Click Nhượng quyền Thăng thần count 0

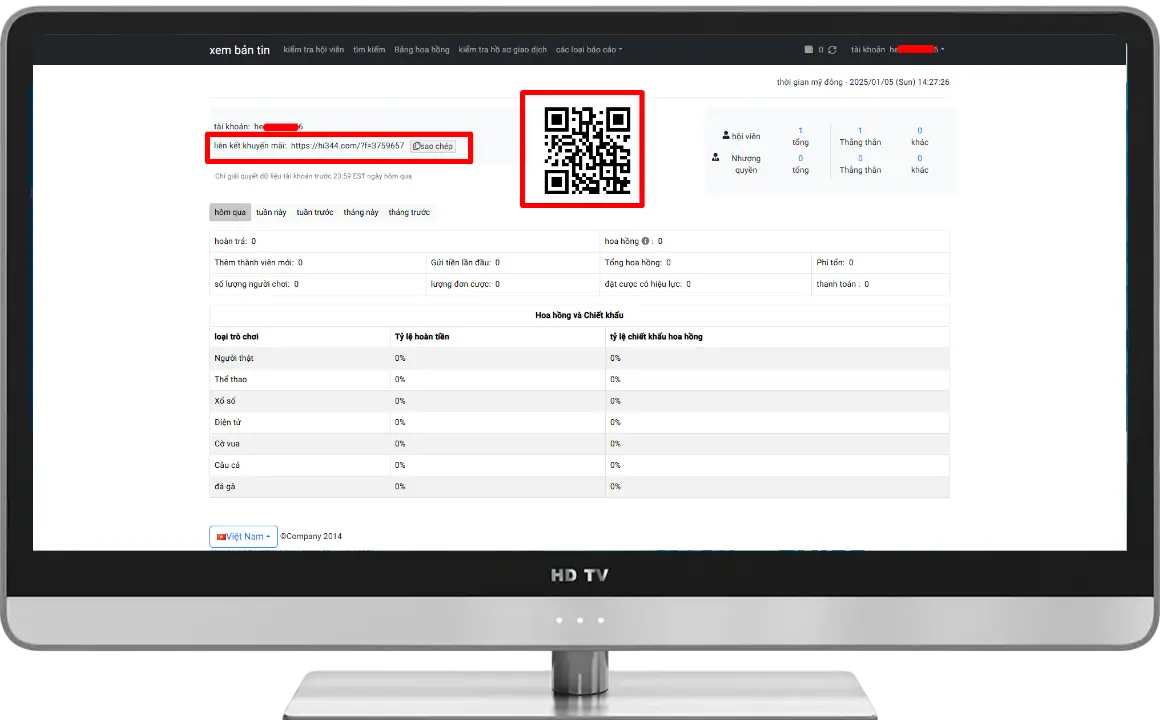point(860,158)
